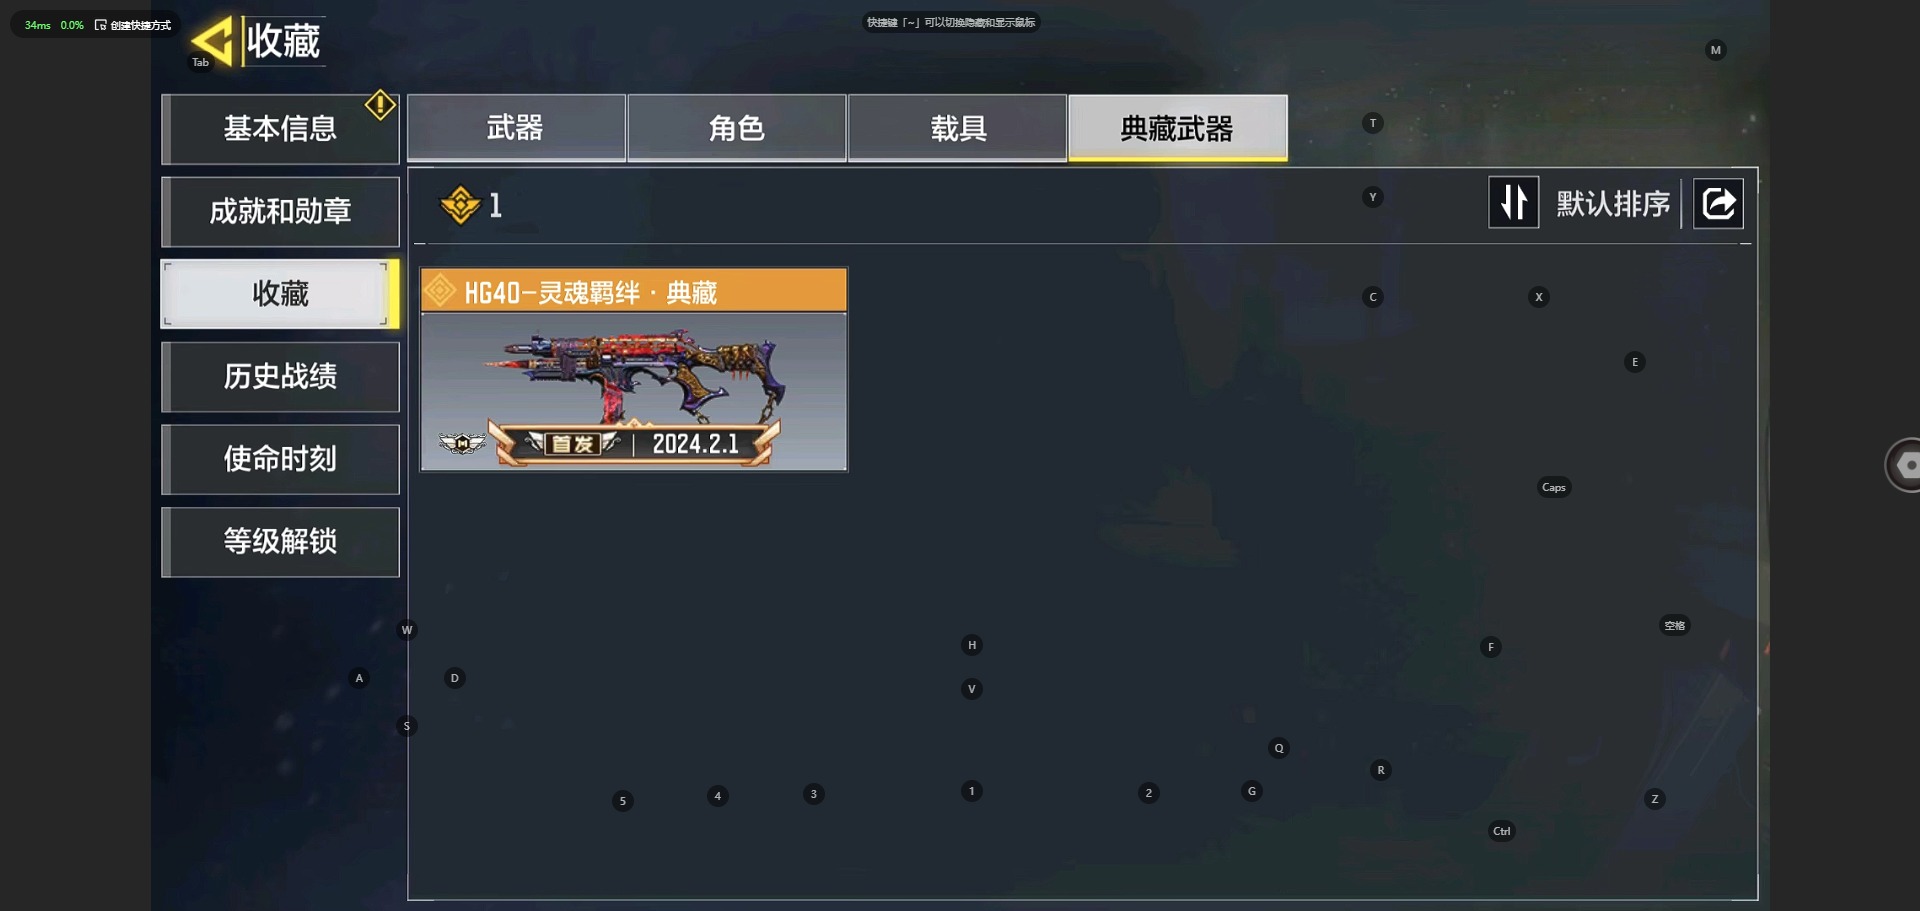This screenshot has height=911, width=1920.
Task: Click the gold collection emblem icon
Action: click(460, 205)
